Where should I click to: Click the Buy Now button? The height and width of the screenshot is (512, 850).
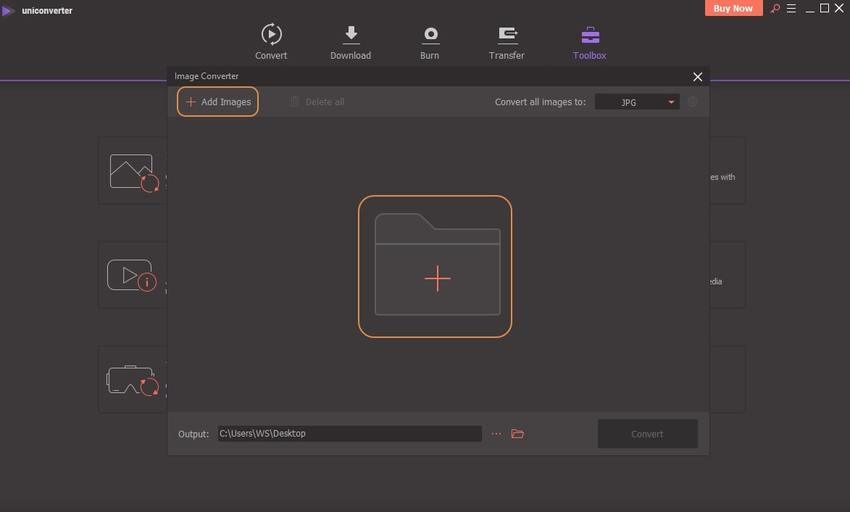coord(734,8)
